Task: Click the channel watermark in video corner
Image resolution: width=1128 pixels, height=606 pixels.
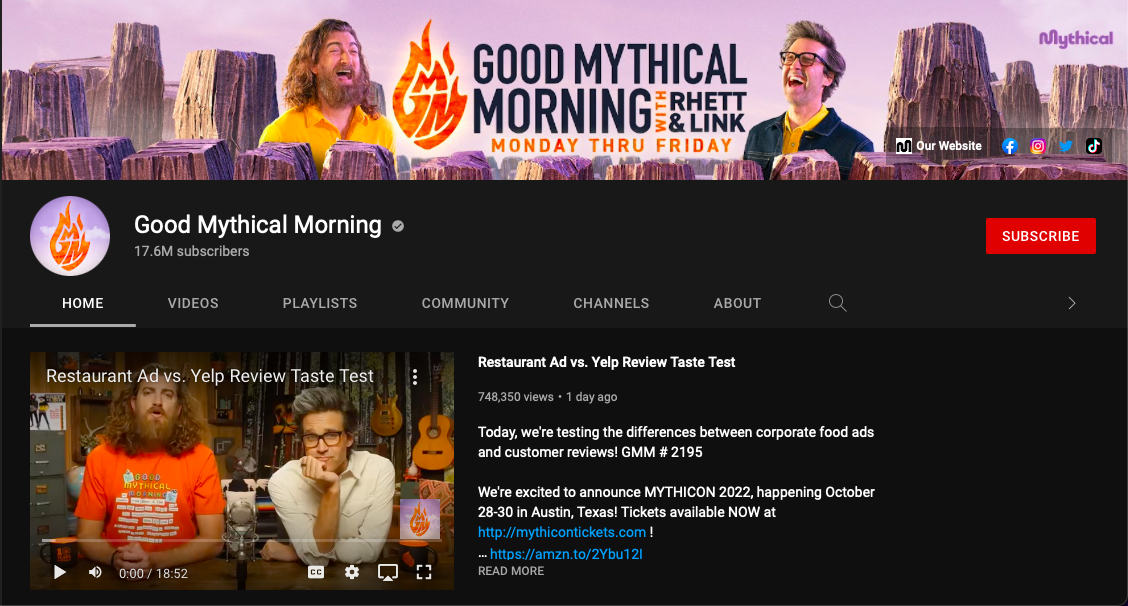Action: tap(419, 519)
